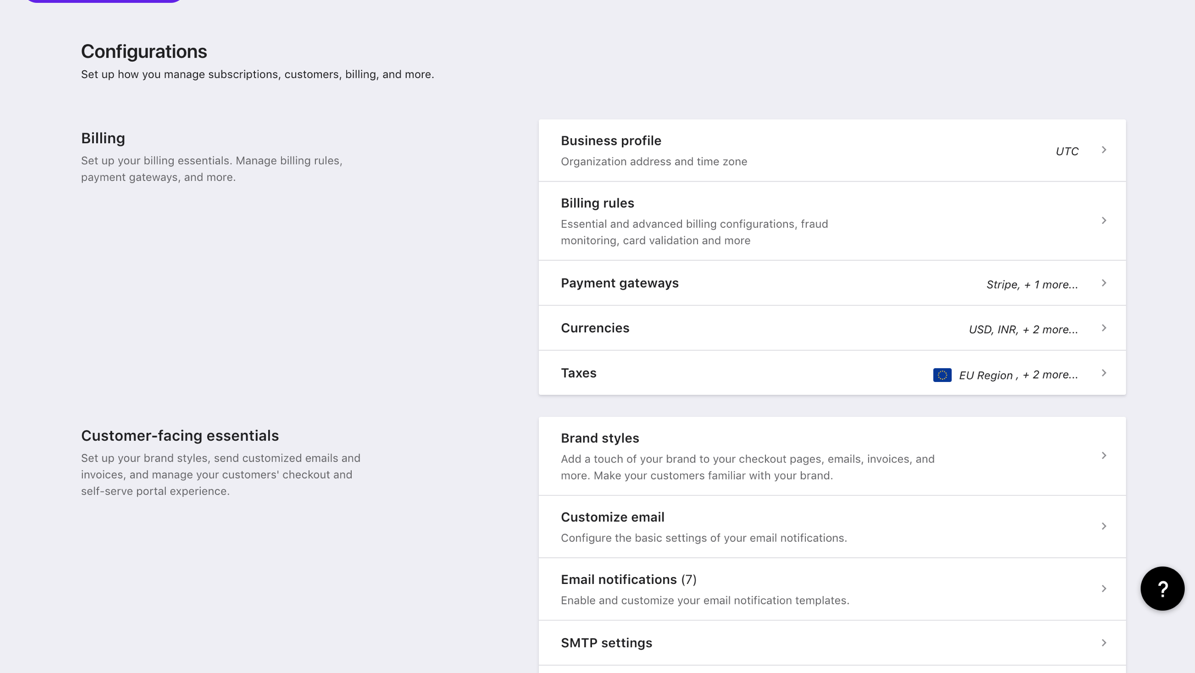This screenshot has height=673, width=1195.
Task: Click the Brand styles chevron arrow
Action: 1104,456
